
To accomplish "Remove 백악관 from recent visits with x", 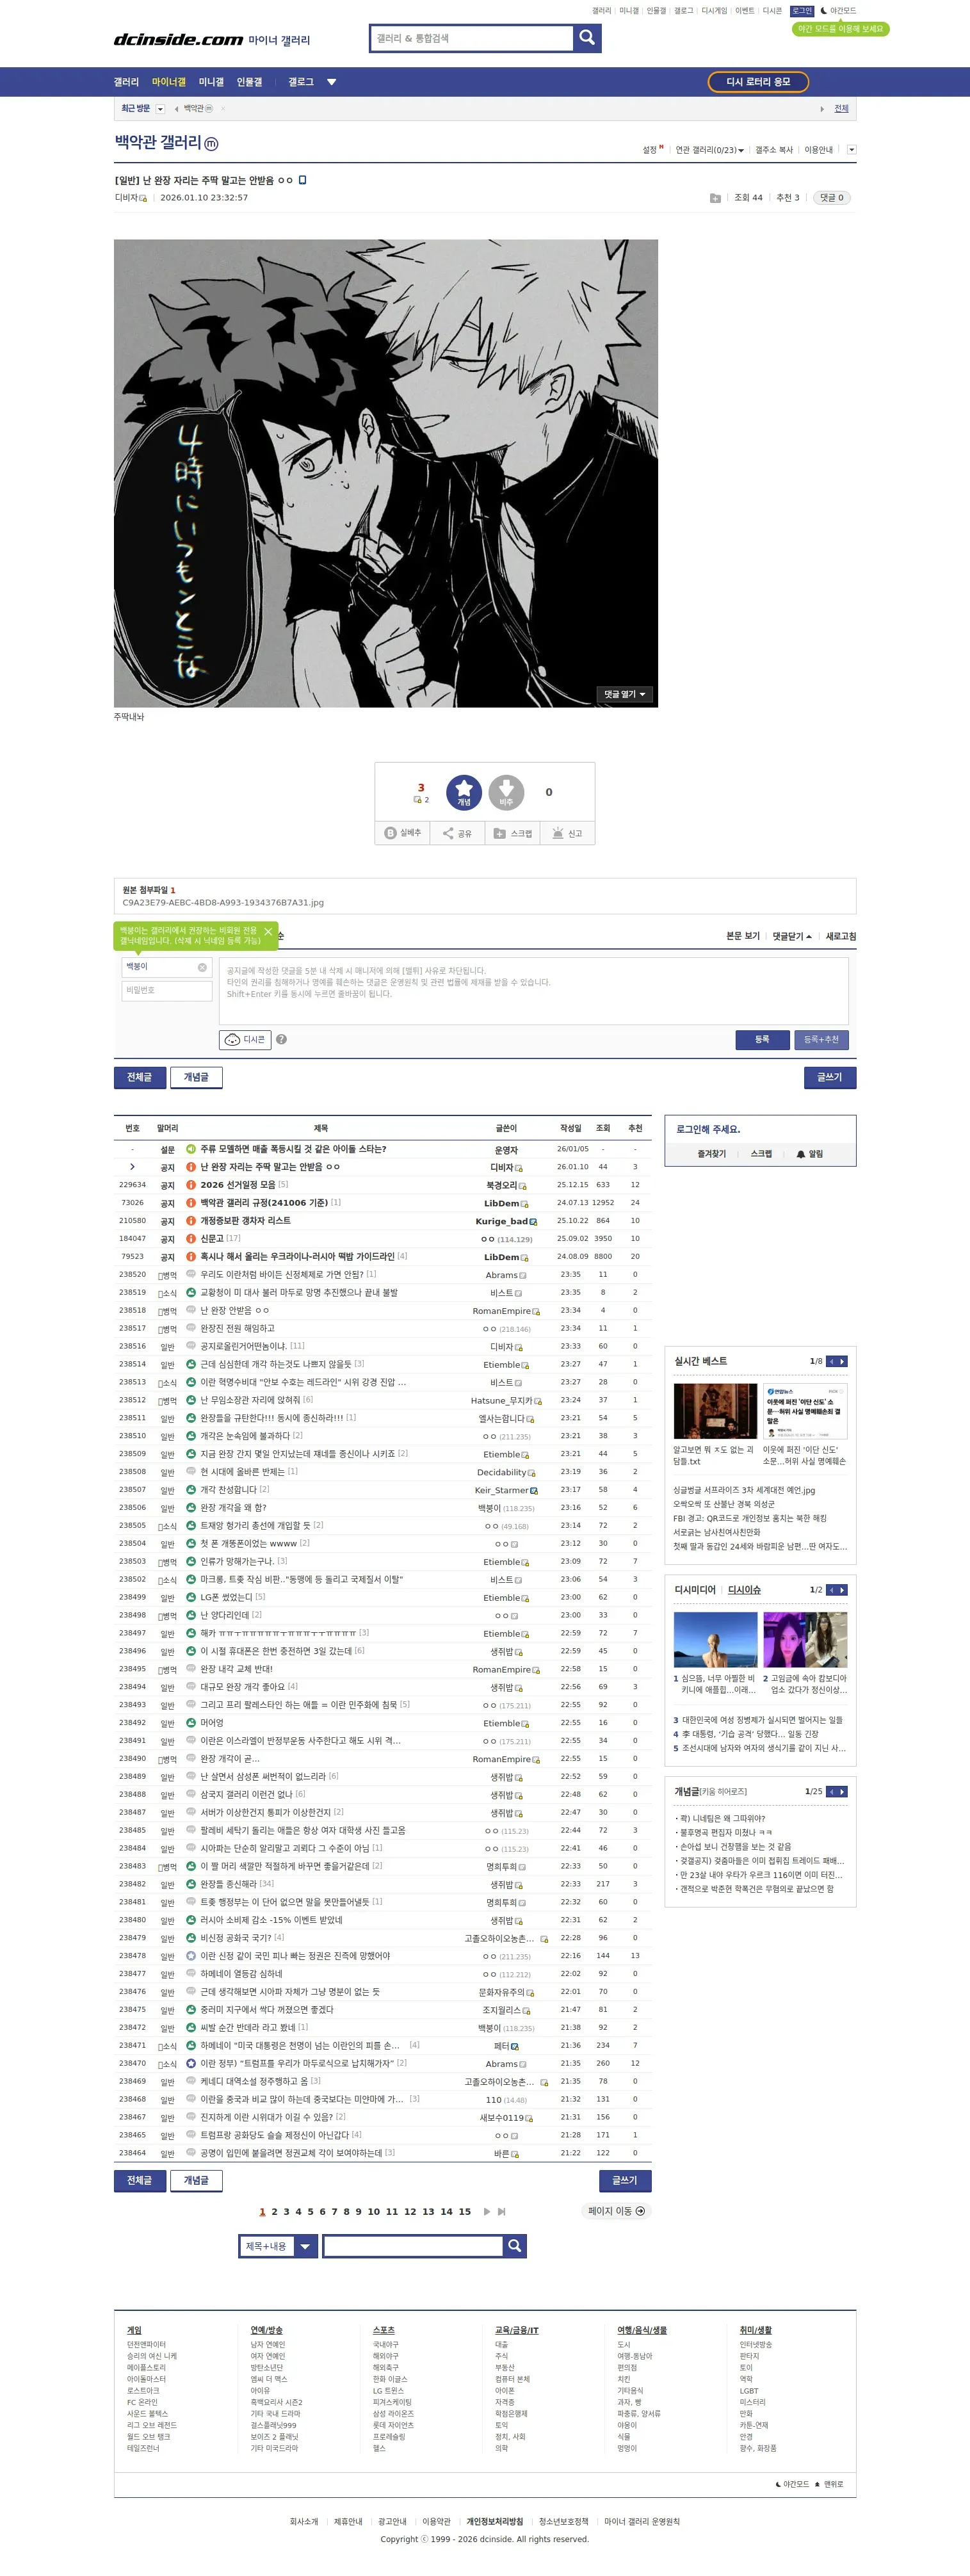I will (223, 108).
